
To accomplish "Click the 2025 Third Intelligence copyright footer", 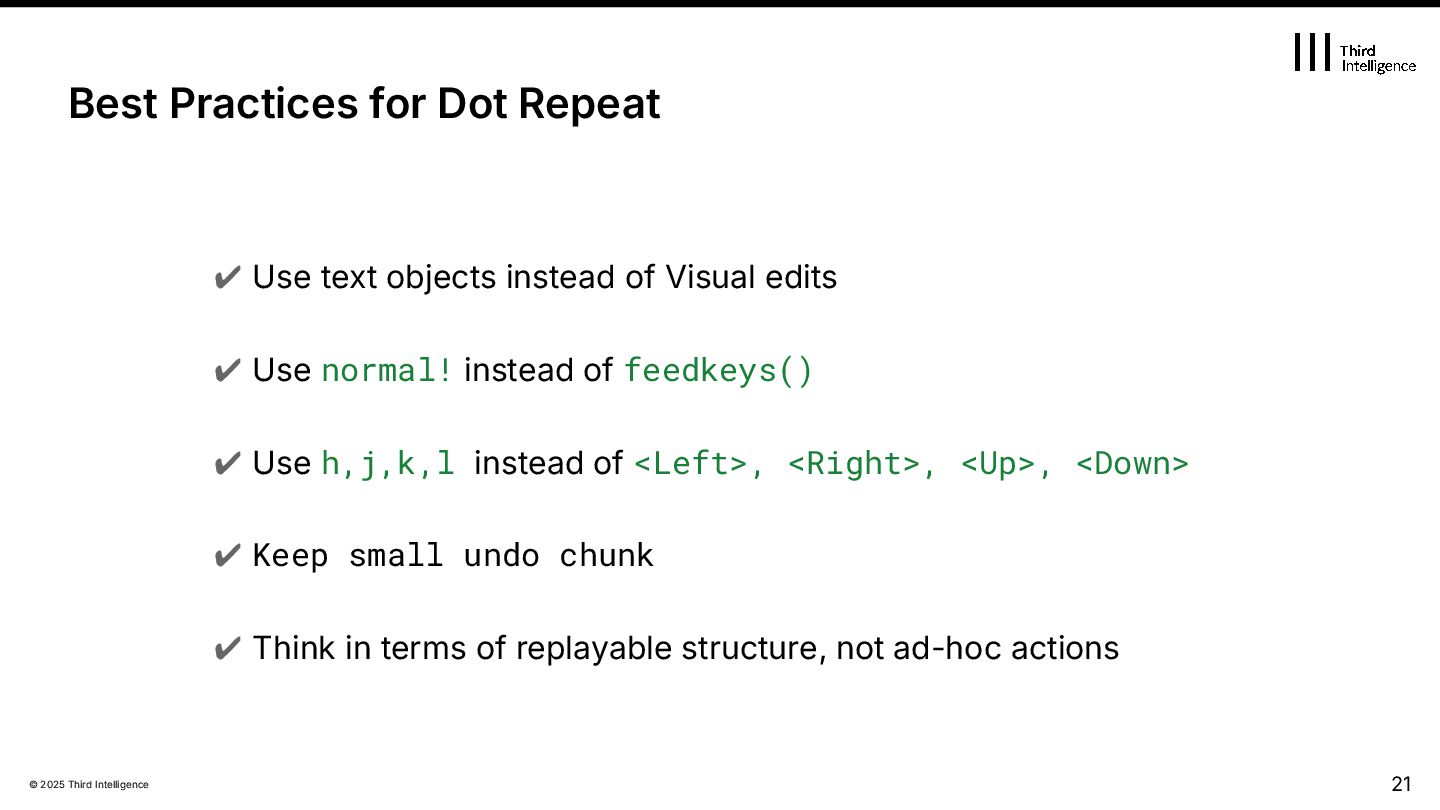I will (x=89, y=785).
